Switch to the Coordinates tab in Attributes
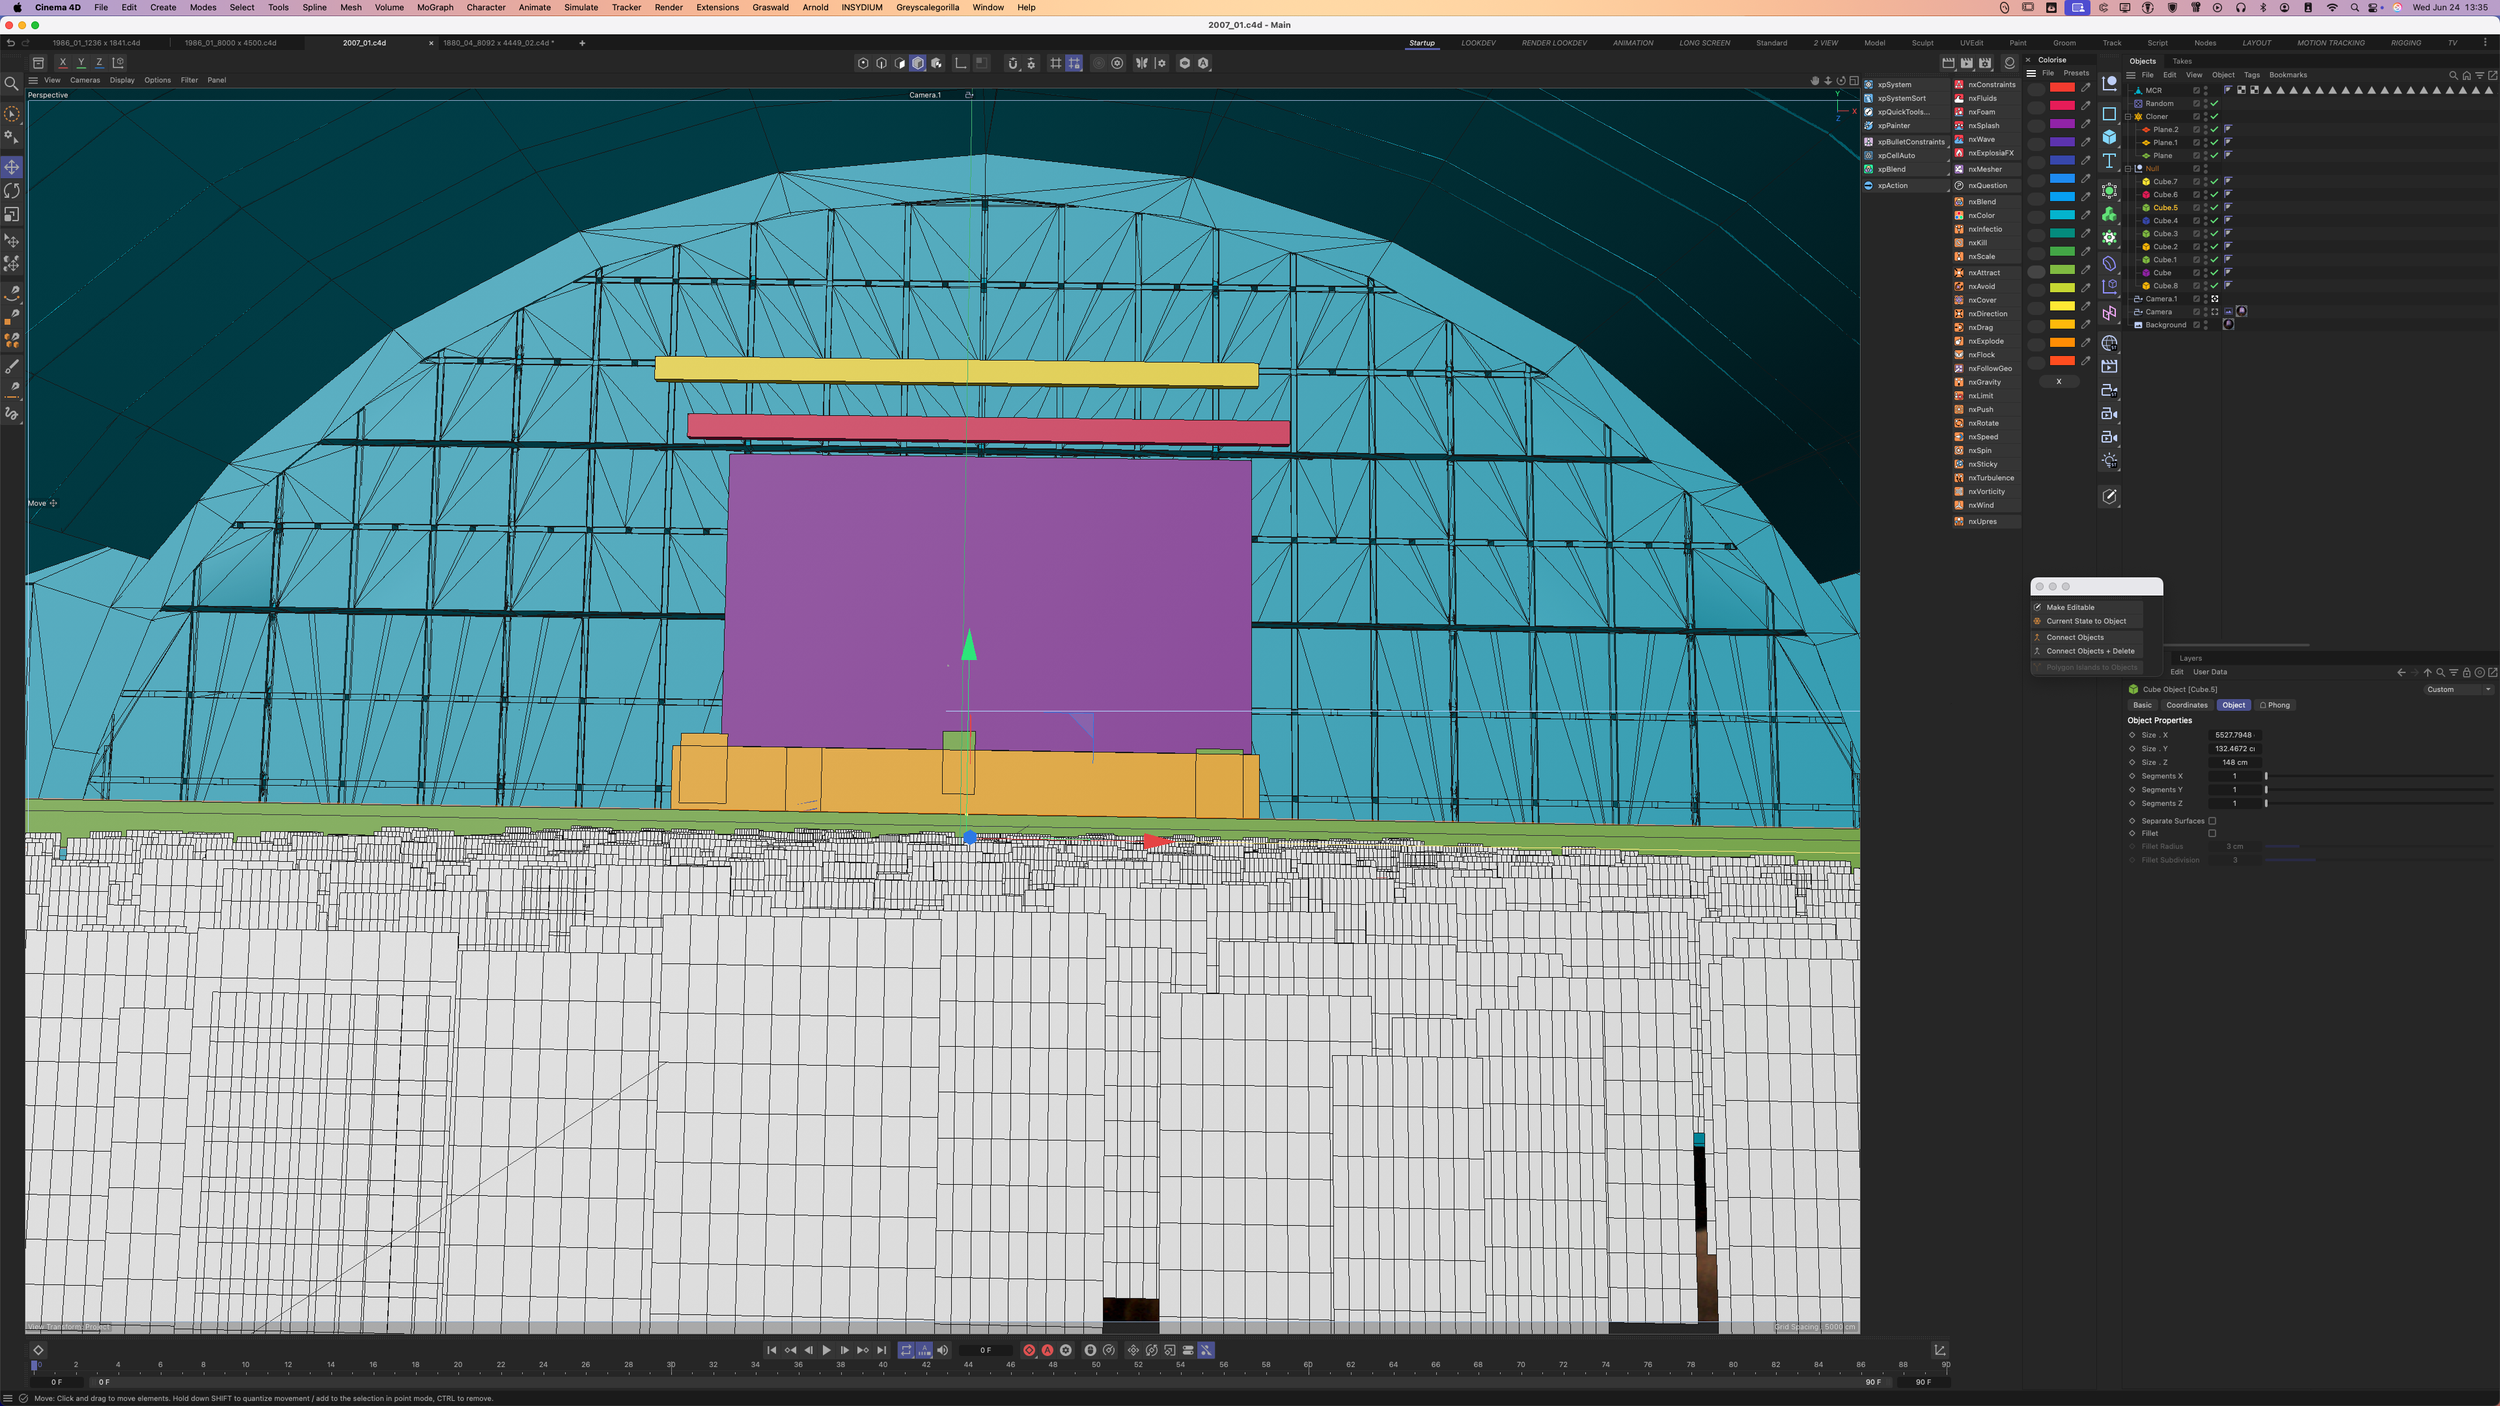Screen dimensions: 2500x1406 tap(2187, 705)
